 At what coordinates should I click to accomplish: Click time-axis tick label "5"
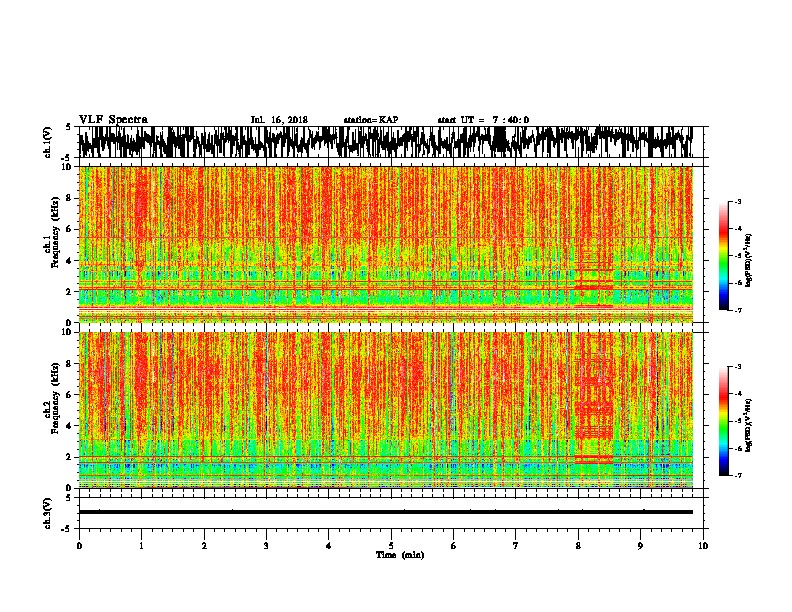click(x=391, y=546)
